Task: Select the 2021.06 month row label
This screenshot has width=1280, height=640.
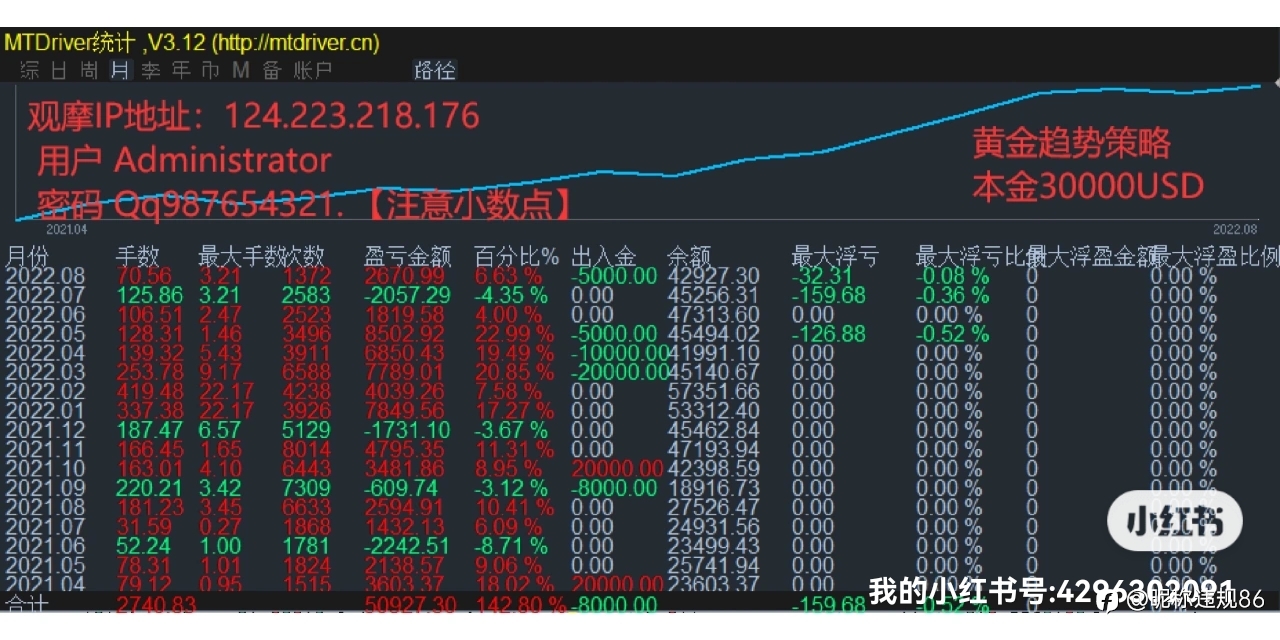Action: pos(46,546)
